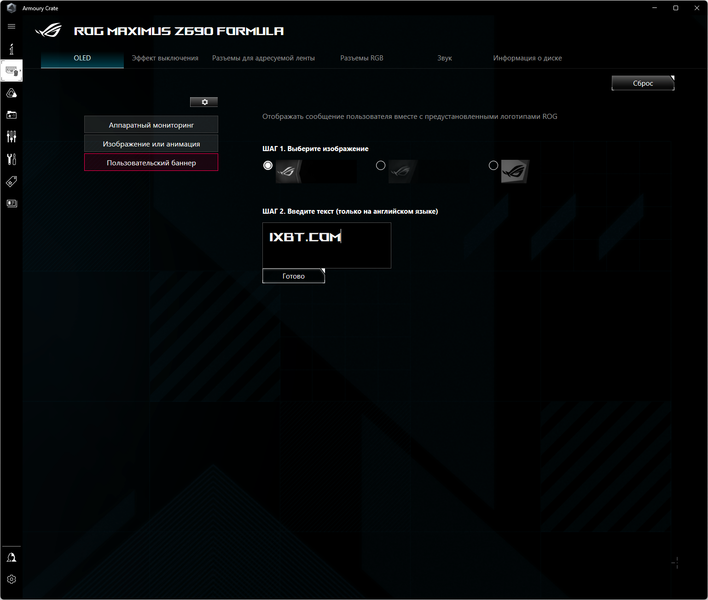Open the News sidebar icon
This screenshot has width=708, height=600.
pyautogui.click(x=11, y=204)
